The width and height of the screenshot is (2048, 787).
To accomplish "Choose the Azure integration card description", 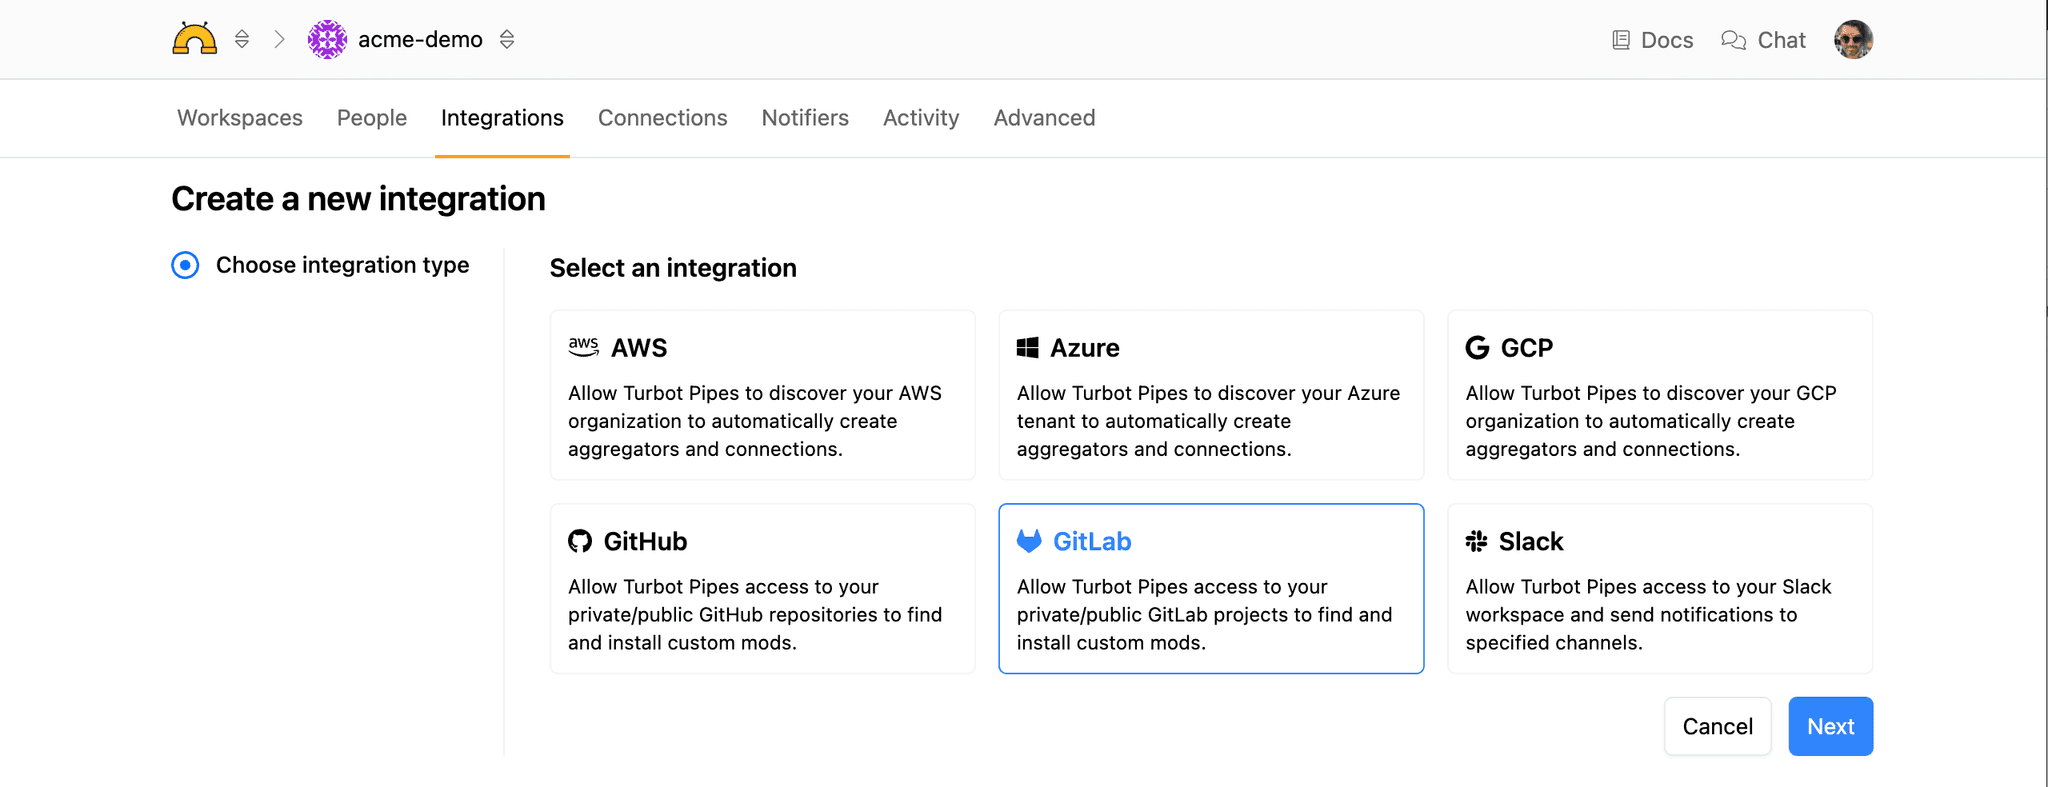I will pos(1208,421).
